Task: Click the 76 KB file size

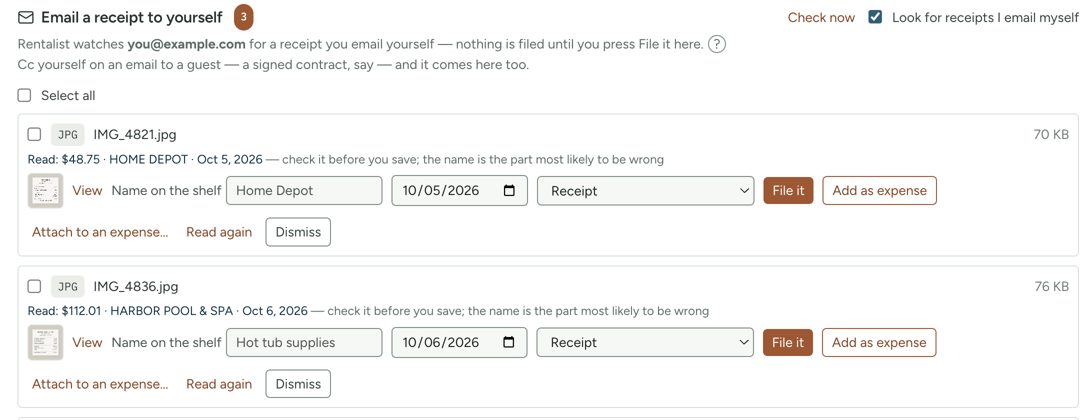Action: pos(1051,286)
